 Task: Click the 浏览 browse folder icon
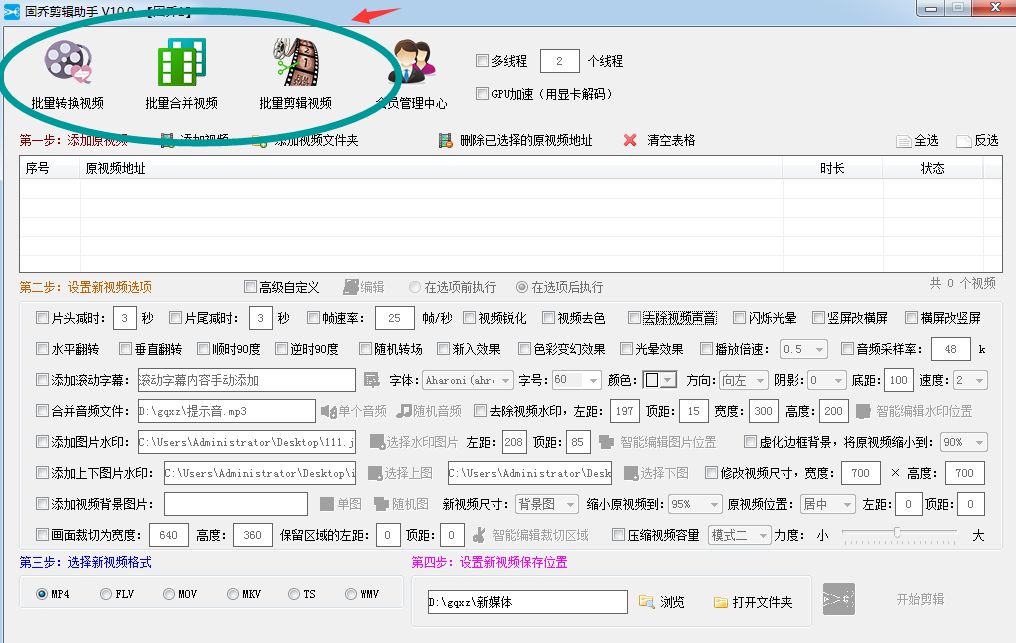646,602
